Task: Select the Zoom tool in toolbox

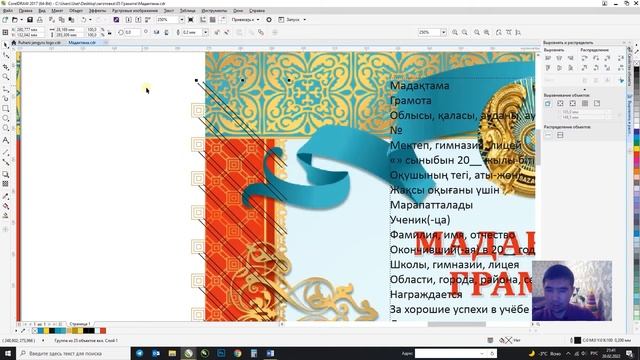Action: 5,77
